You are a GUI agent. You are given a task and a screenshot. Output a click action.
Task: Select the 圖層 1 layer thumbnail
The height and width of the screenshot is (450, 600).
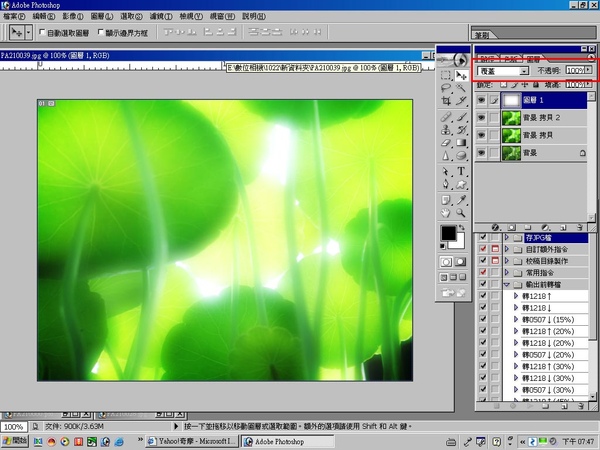(x=513, y=100)
